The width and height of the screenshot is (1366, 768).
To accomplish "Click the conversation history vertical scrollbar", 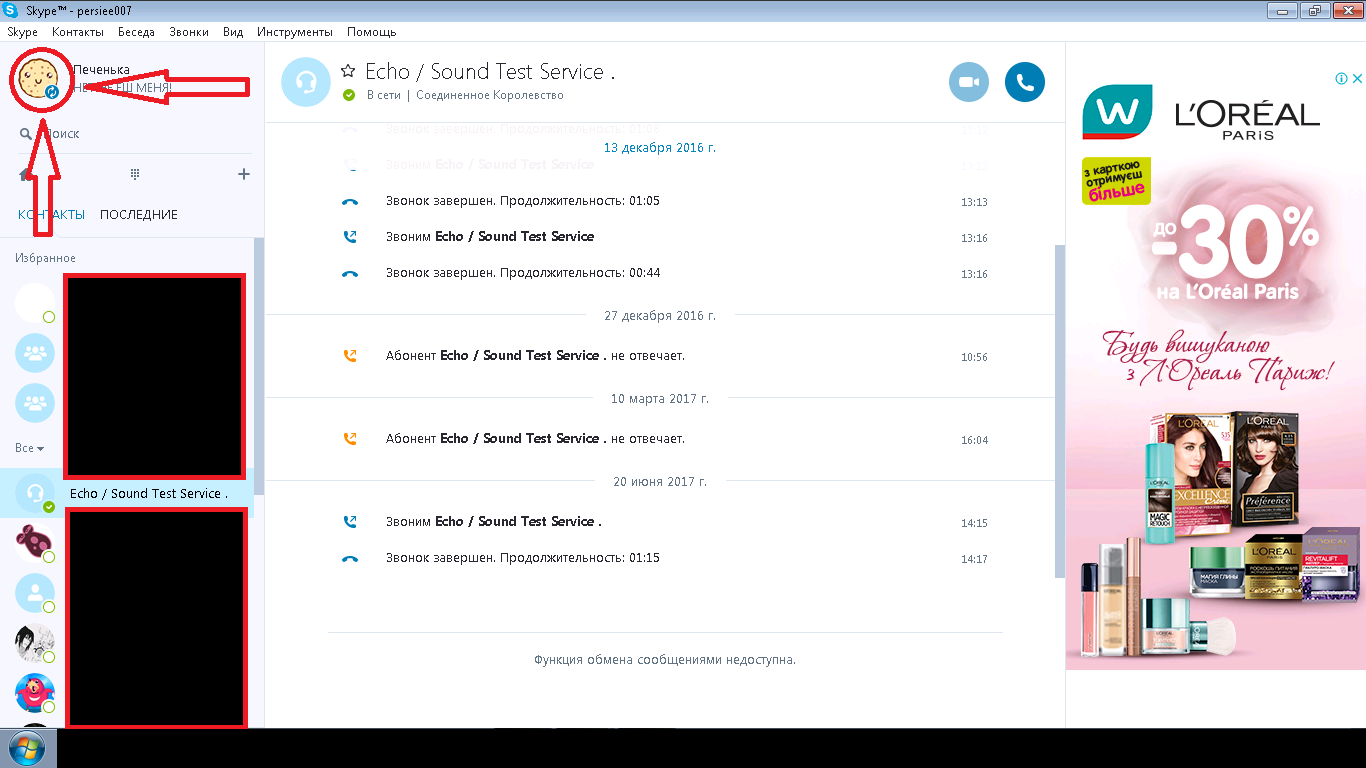I will (x=1060, y=410).
